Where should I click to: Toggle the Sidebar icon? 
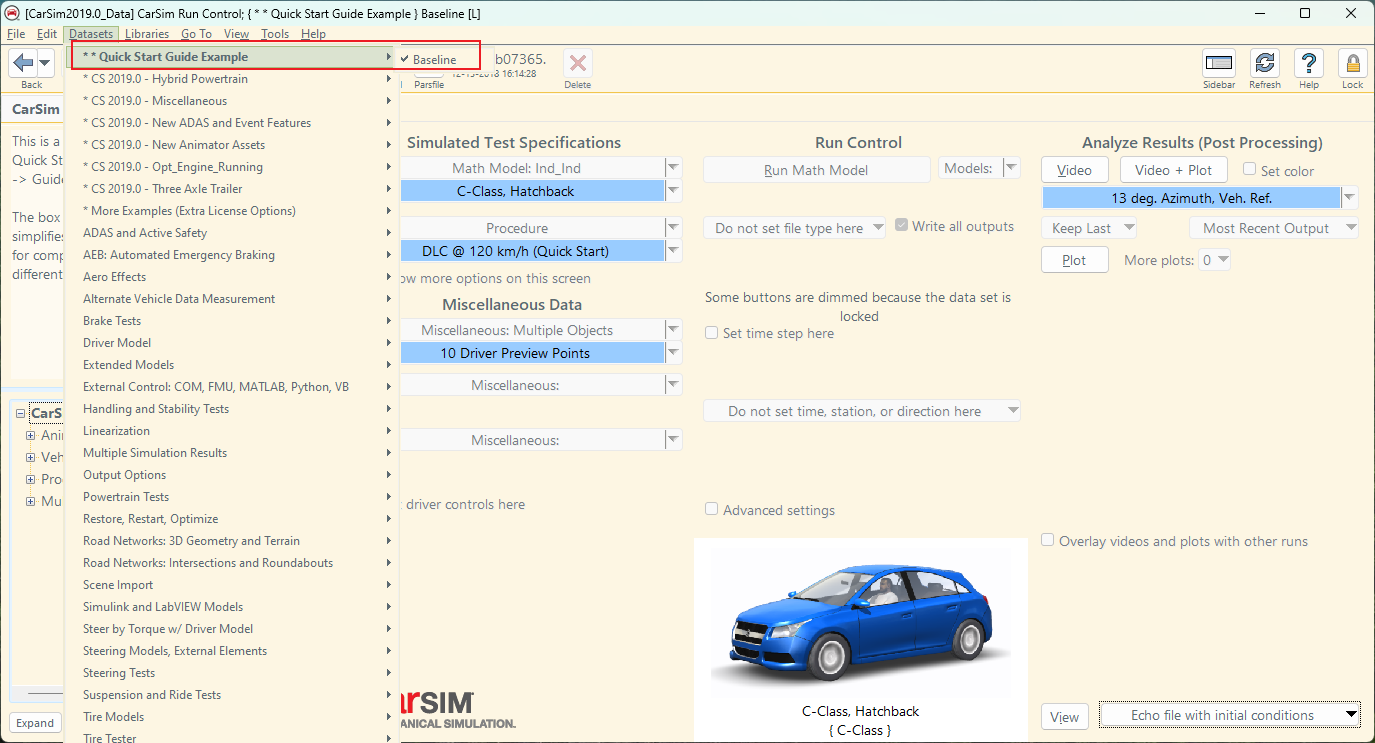tap(1218, 63)
